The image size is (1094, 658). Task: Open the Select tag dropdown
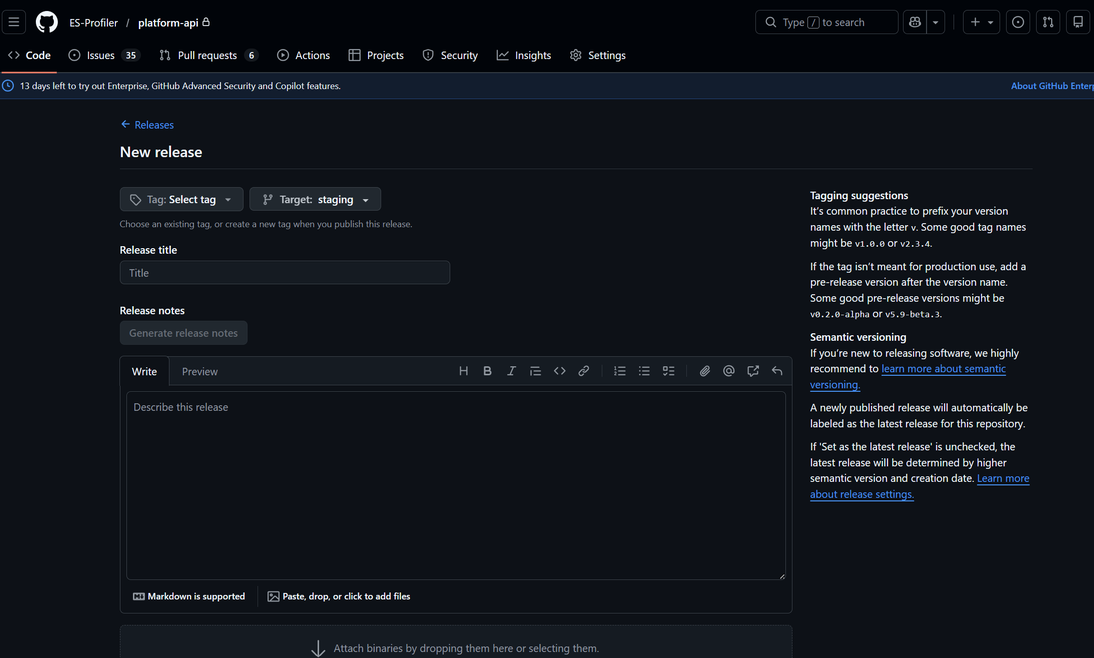pos(181,199)
